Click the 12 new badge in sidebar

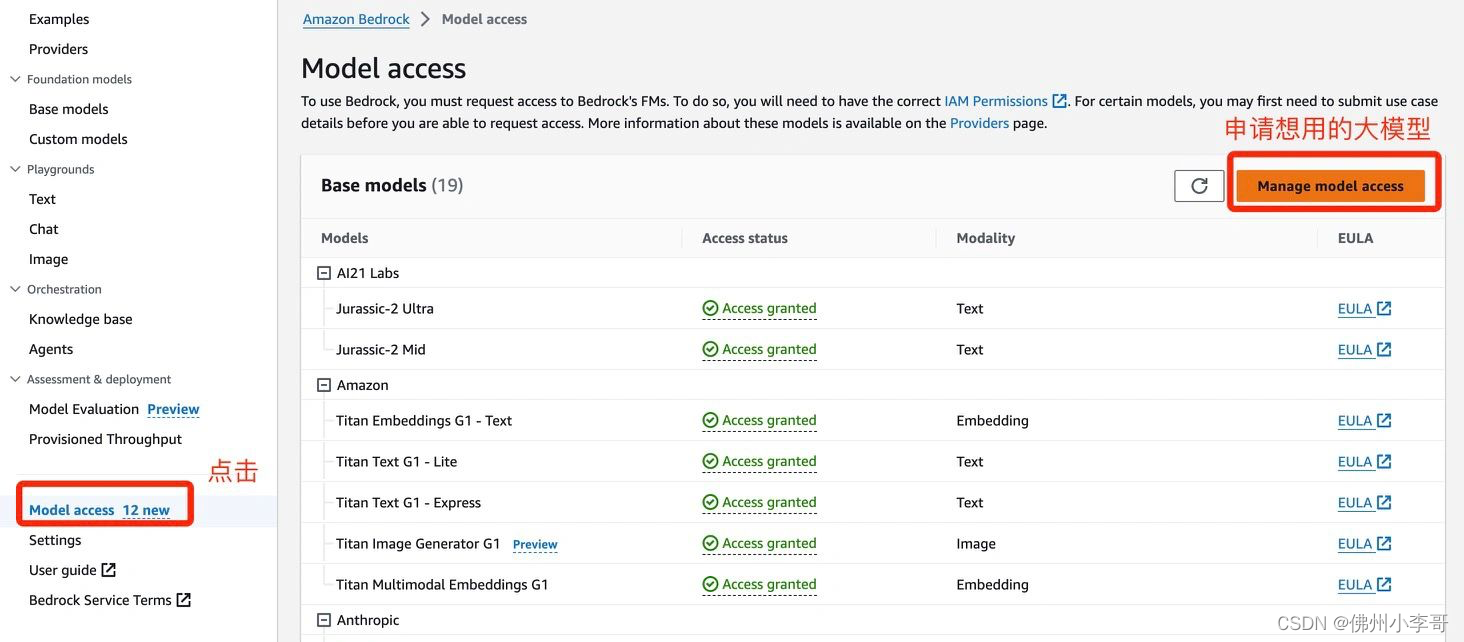[146, 510]
